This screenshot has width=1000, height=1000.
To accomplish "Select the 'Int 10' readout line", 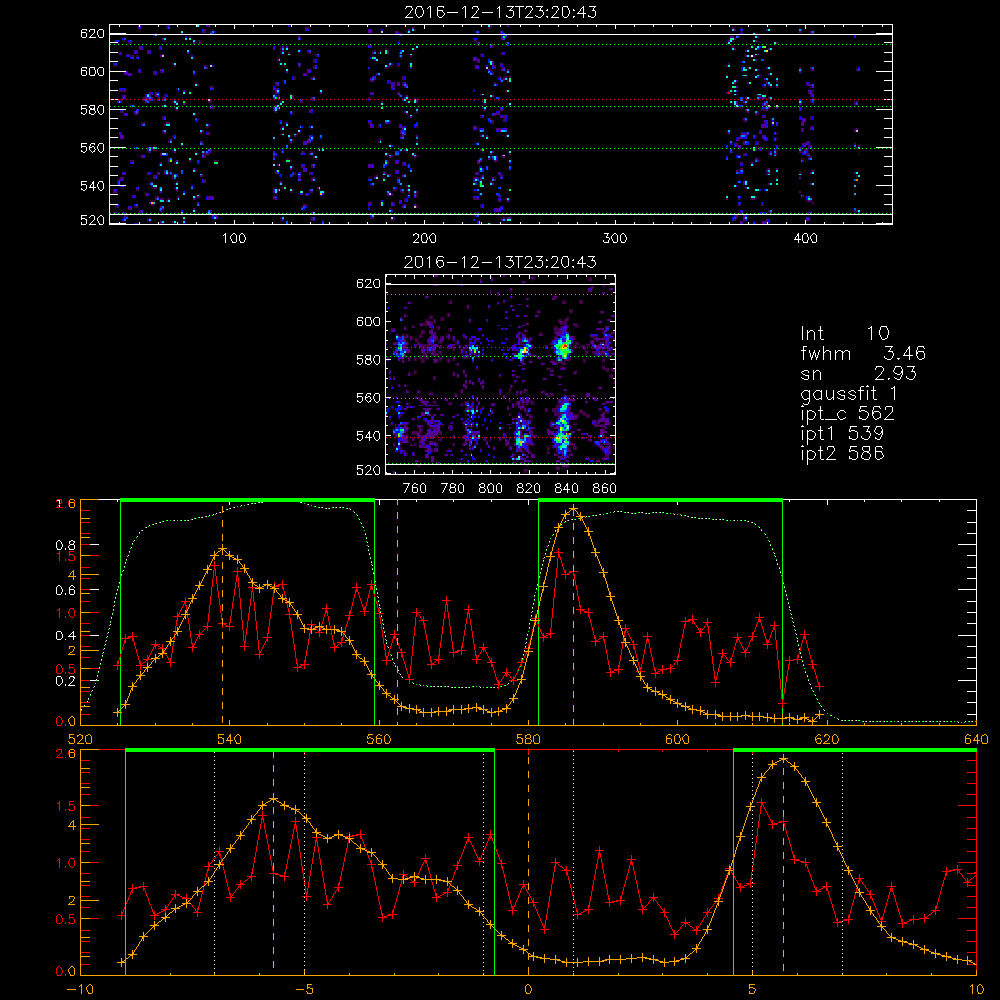I will (845, 333).
